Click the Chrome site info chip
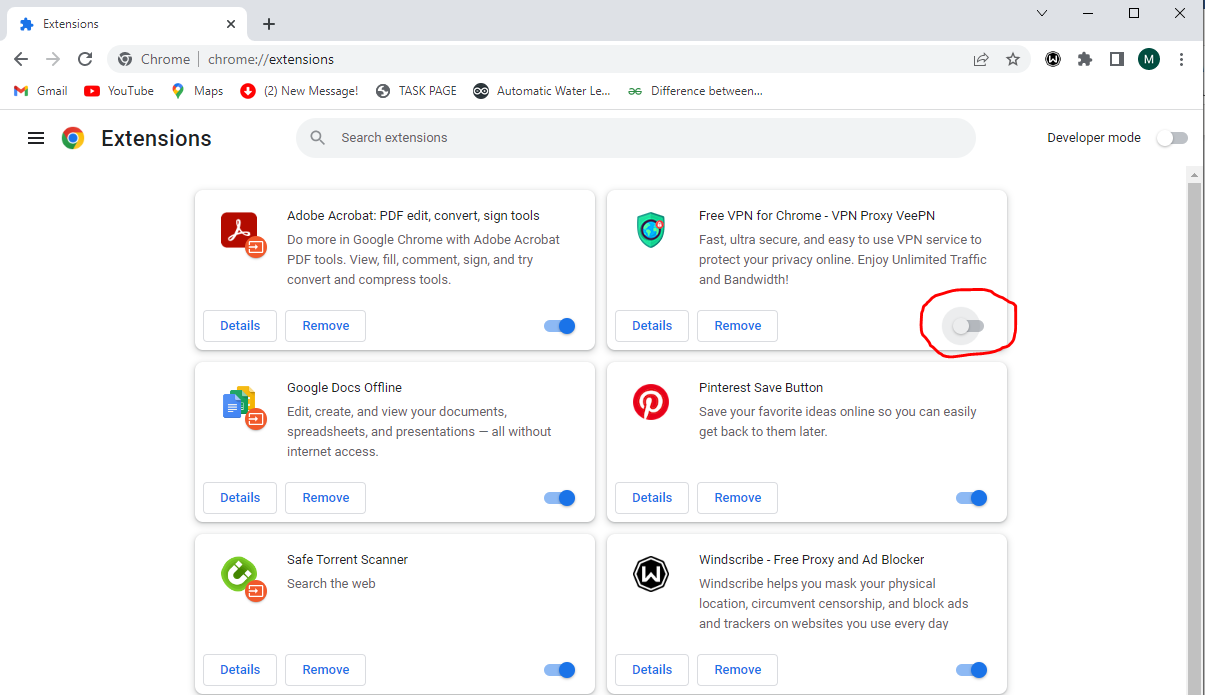This screenshot has width=1205, height=695. pyautogui.click(x=153, y=59)
